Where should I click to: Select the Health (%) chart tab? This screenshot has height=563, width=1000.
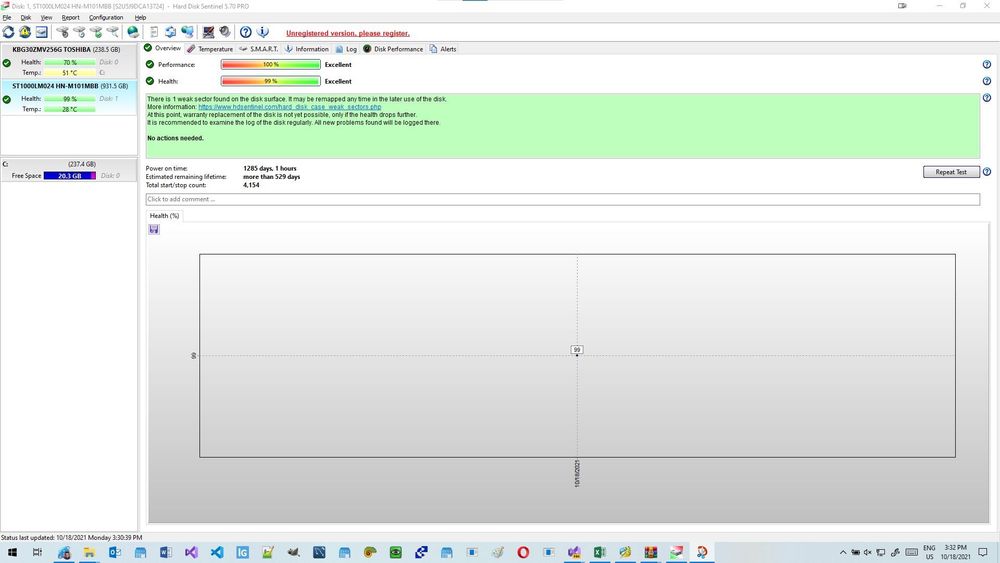pyautogui.click(x=164, y=216)
